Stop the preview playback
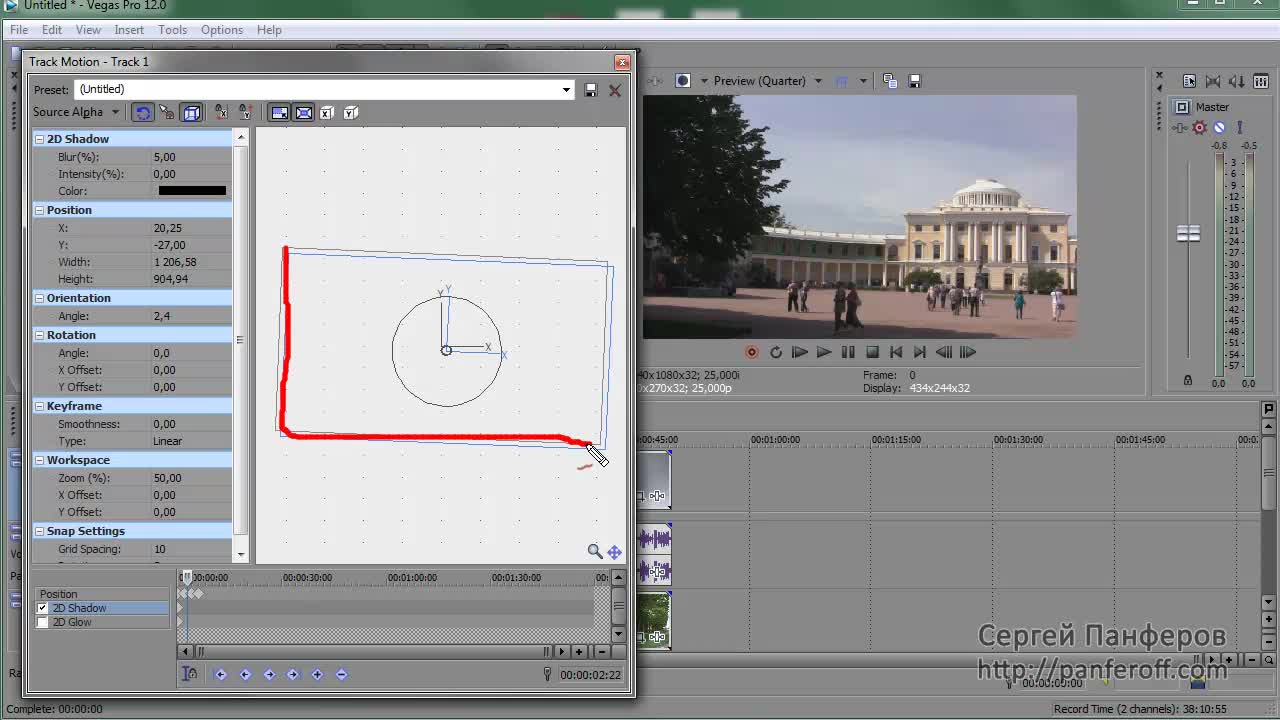 point(871,352)
